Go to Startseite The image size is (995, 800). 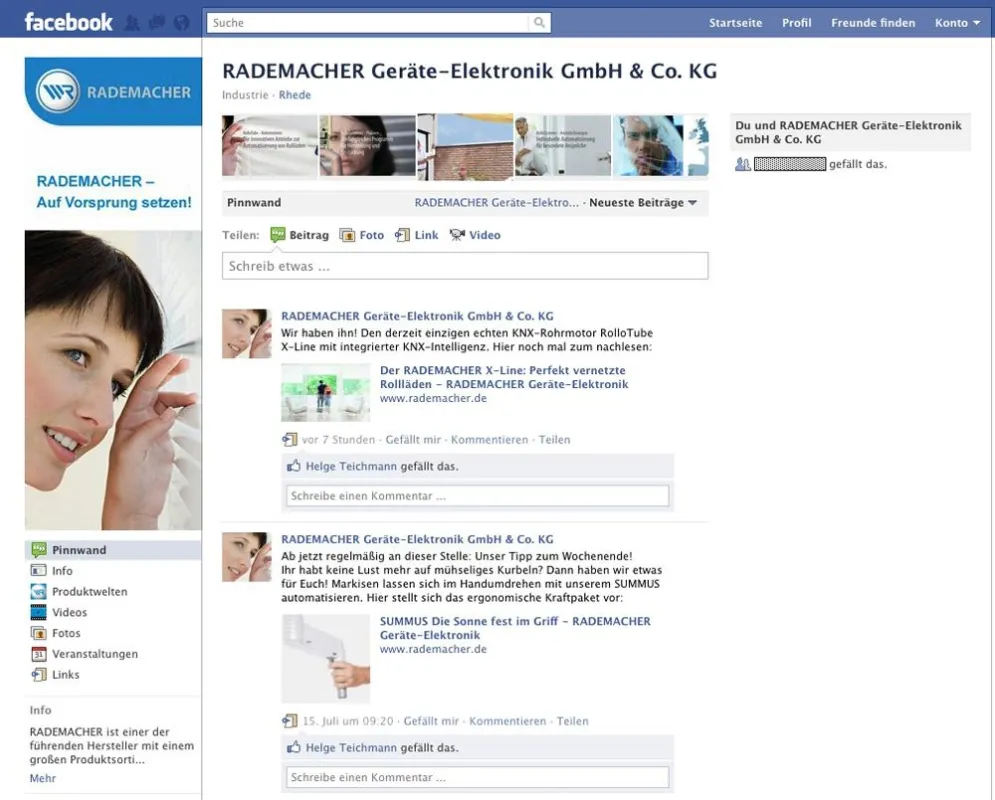click(x=735, y=23)
